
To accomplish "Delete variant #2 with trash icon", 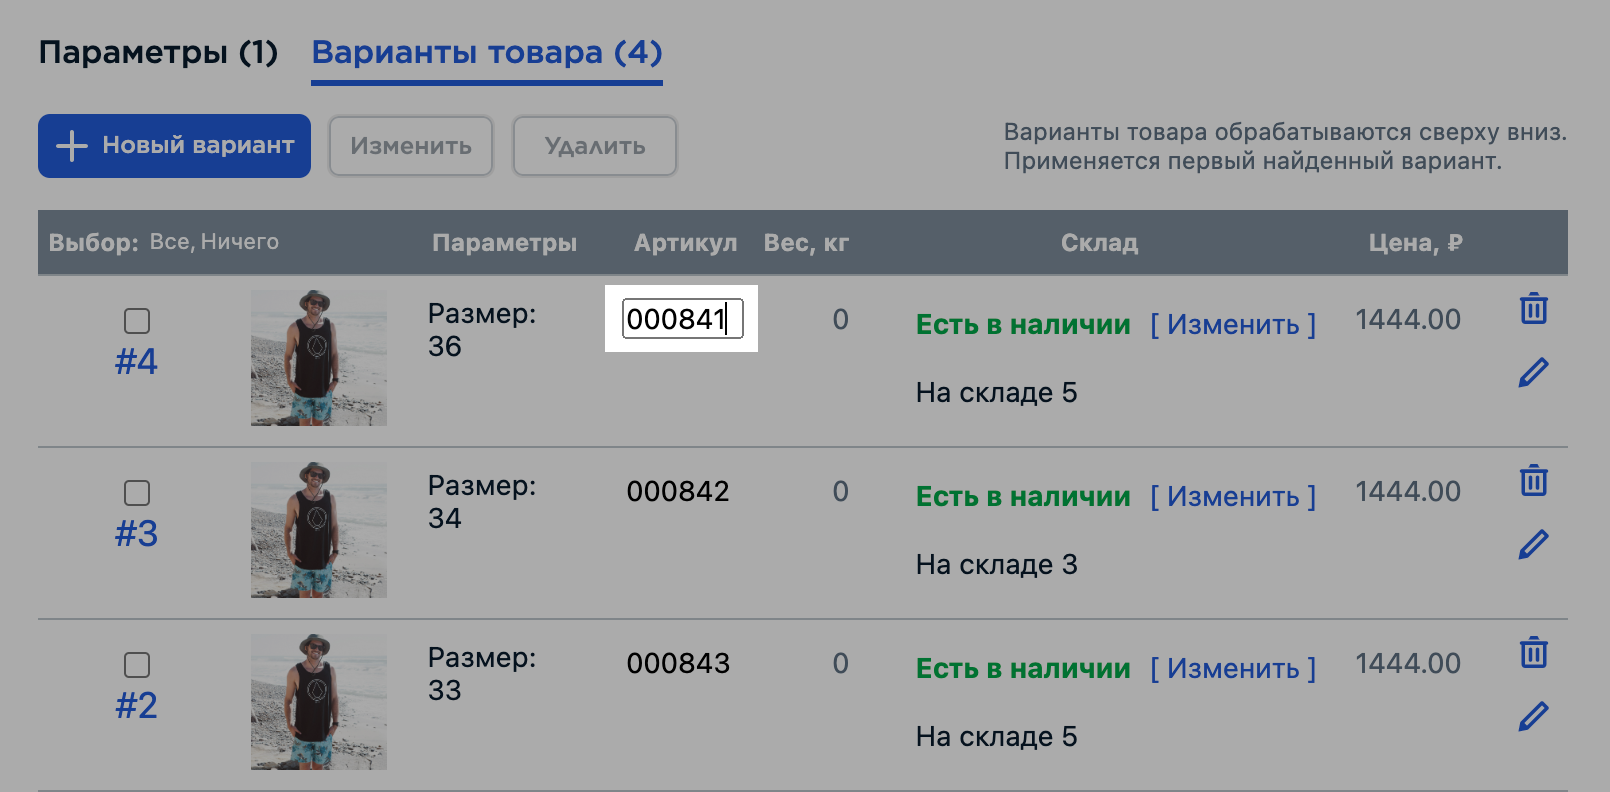I will point(1533,652).
